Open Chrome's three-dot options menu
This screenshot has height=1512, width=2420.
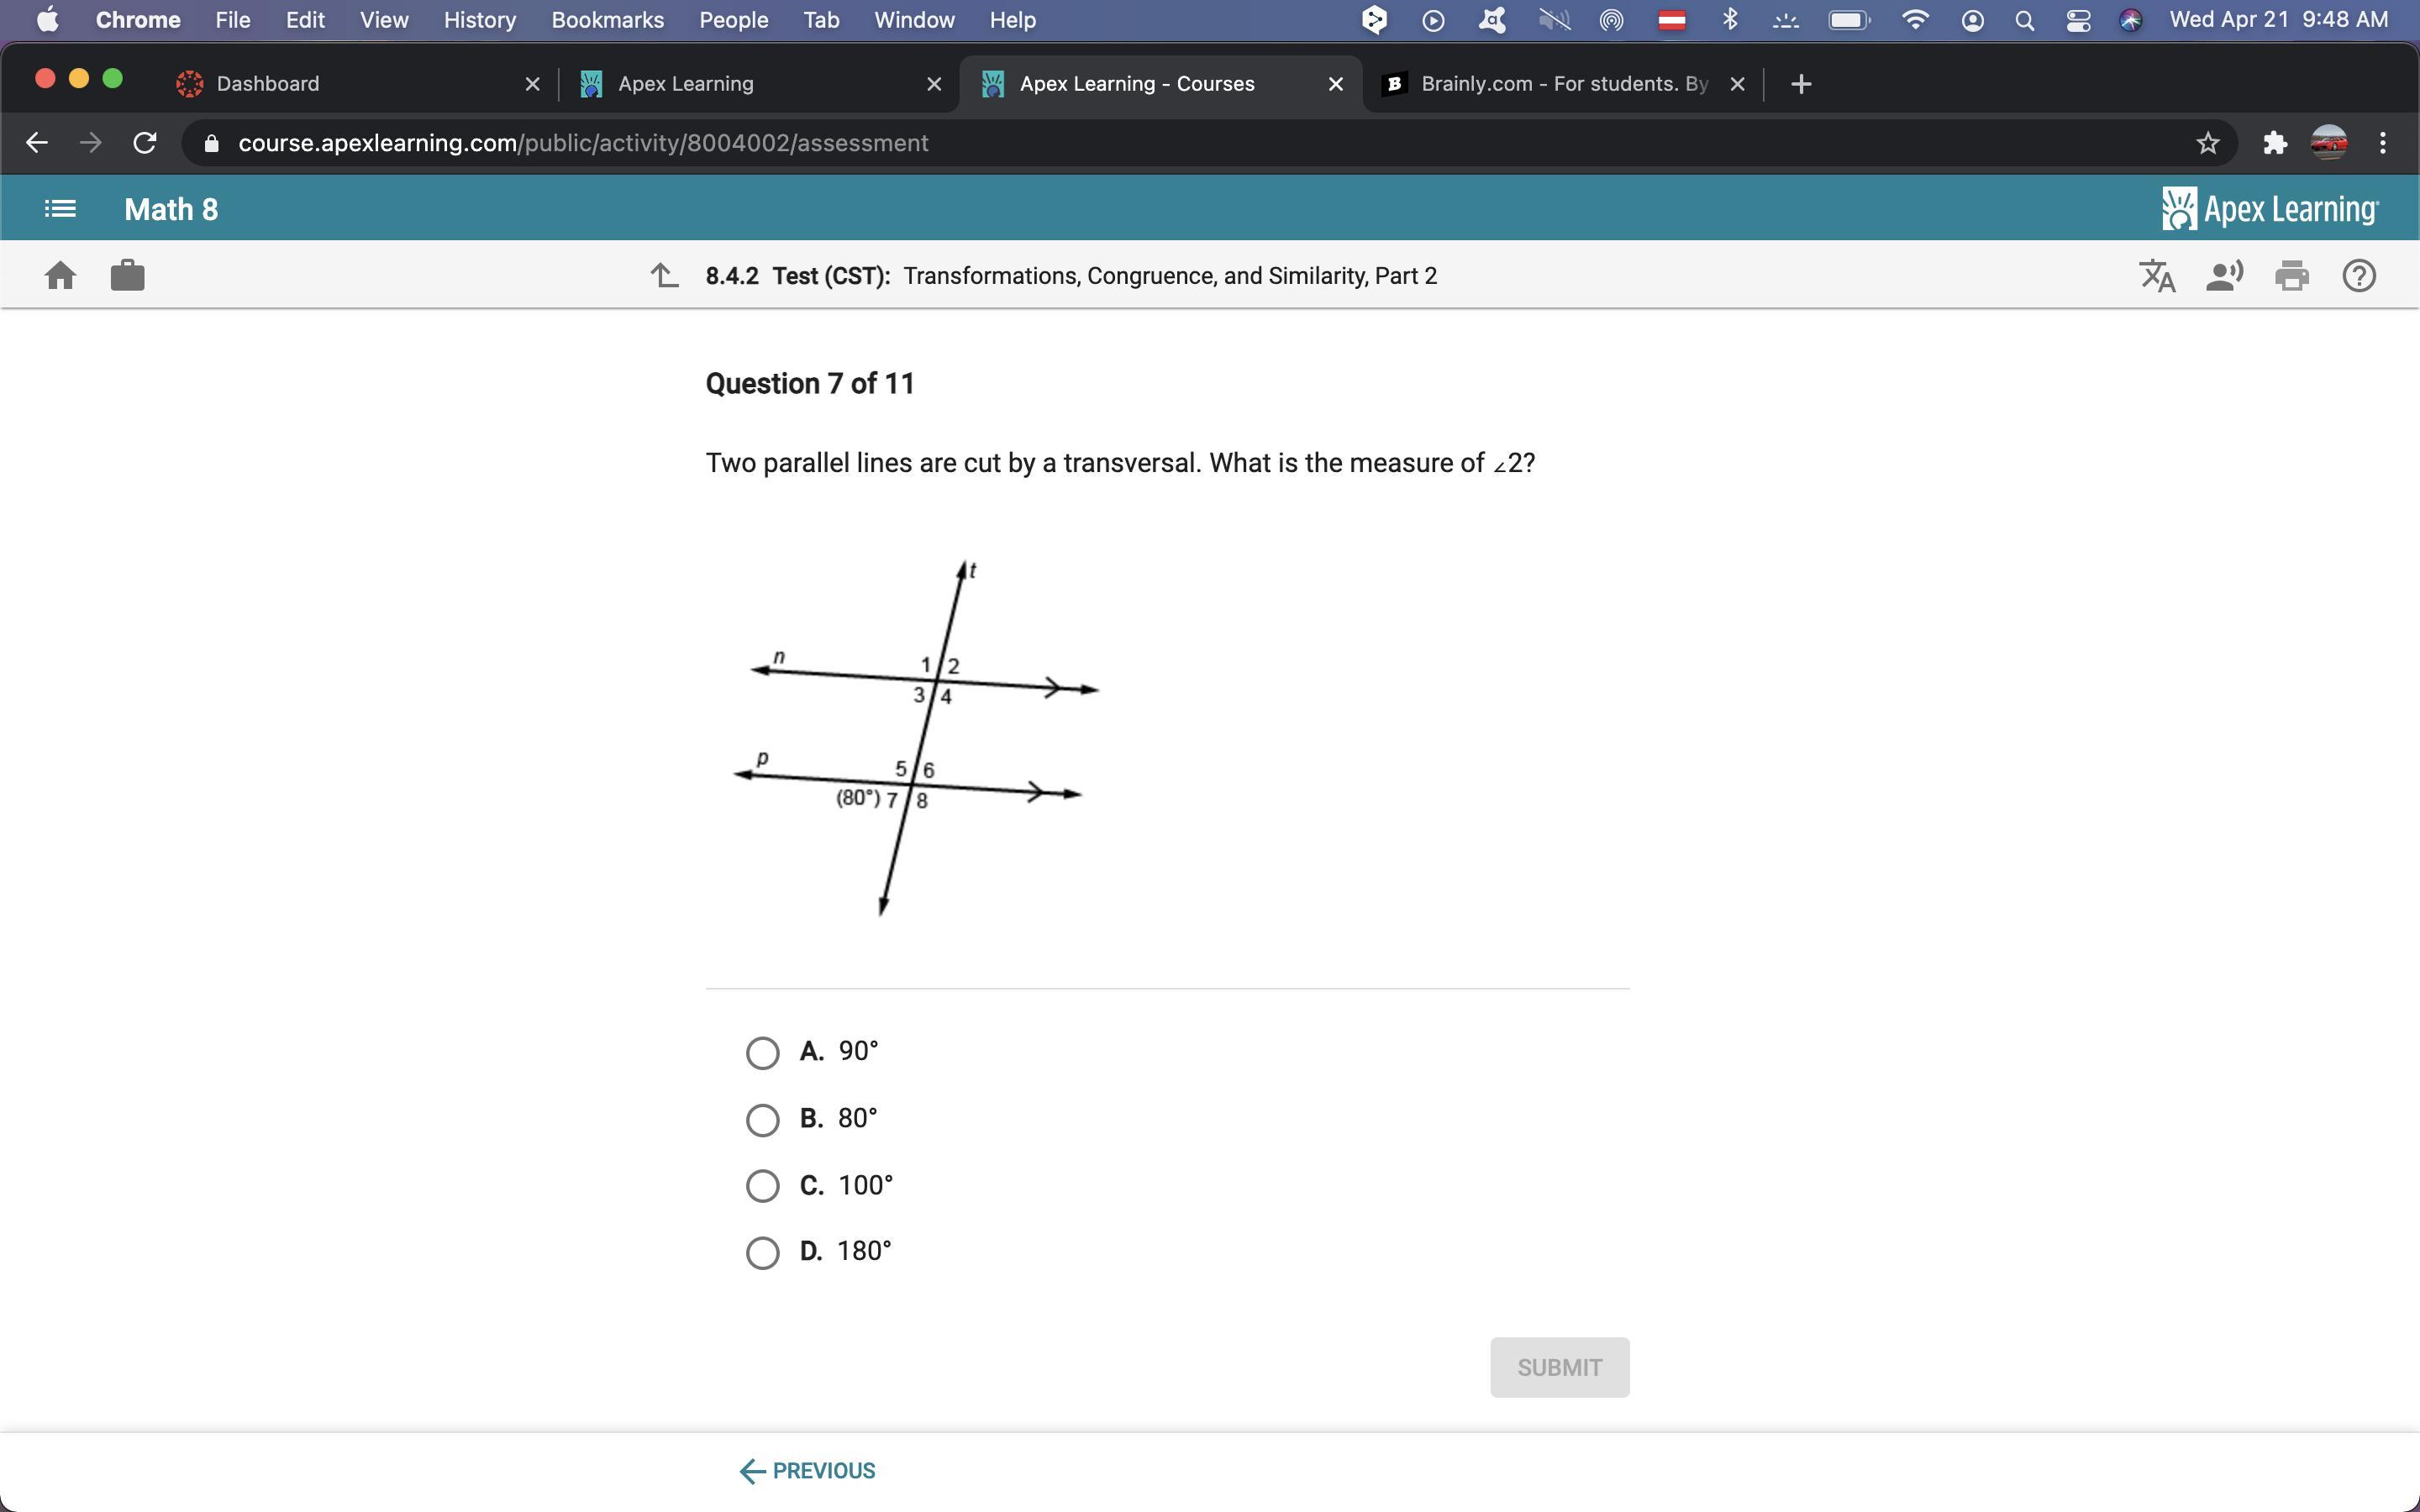coord(2383,143)
